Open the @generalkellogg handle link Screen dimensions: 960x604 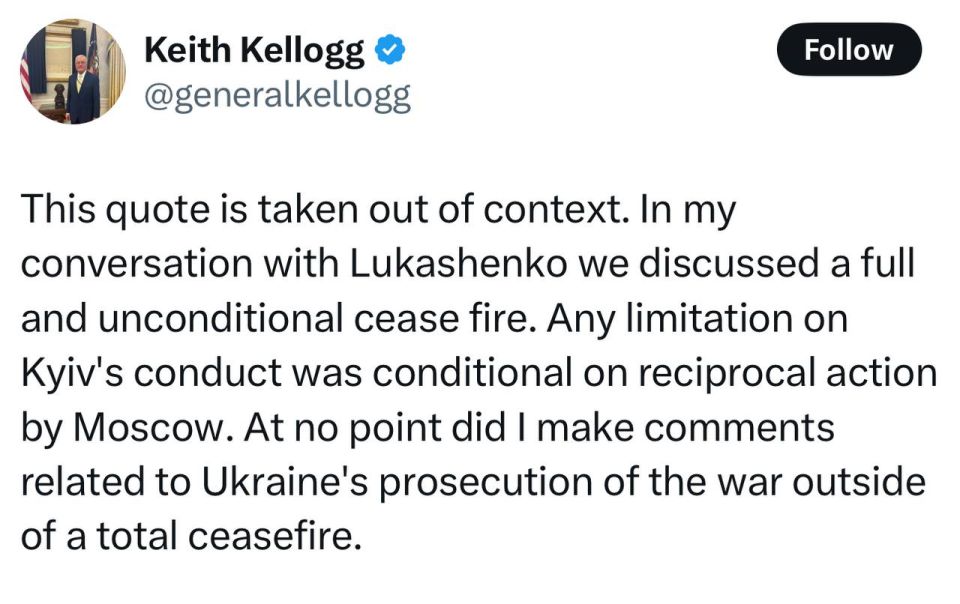(x=277, y=96)
